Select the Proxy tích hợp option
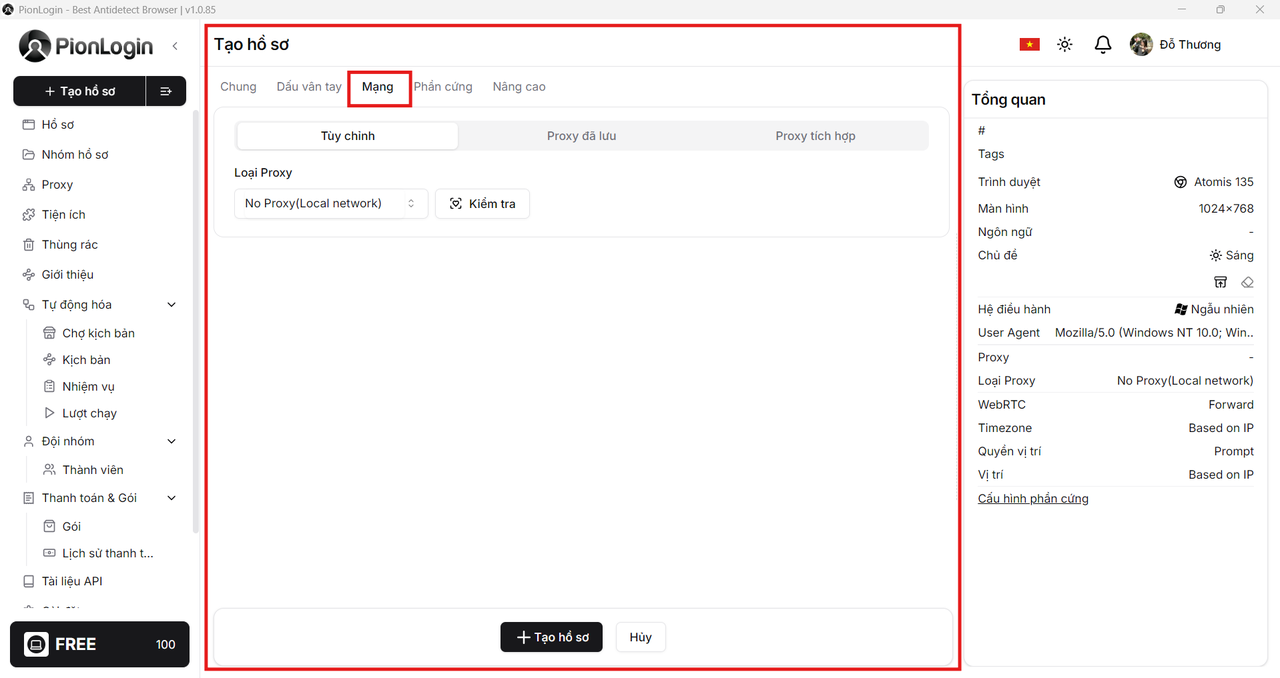 (x=815, y=136)
